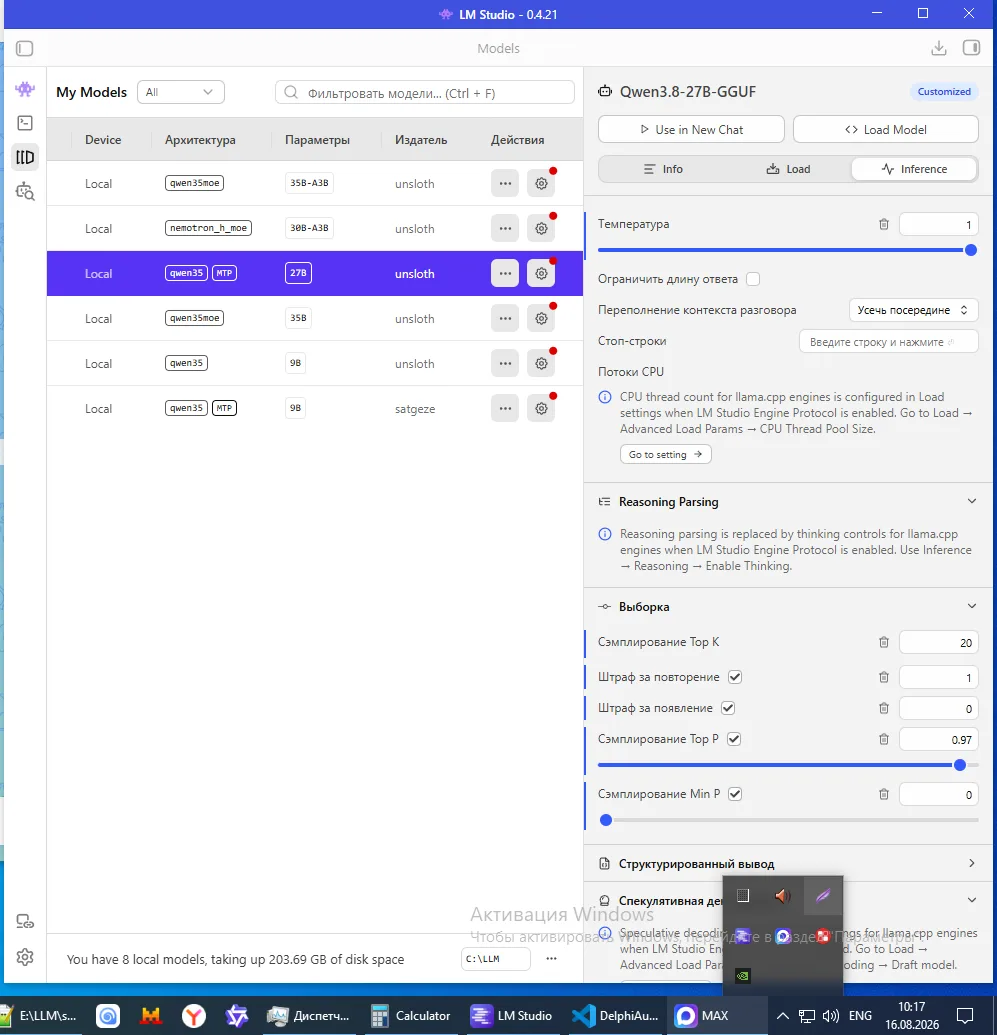Toggle Штраф за появление checkbox
This screenshot has height=1035, width=997.
(x=728, y=708)
